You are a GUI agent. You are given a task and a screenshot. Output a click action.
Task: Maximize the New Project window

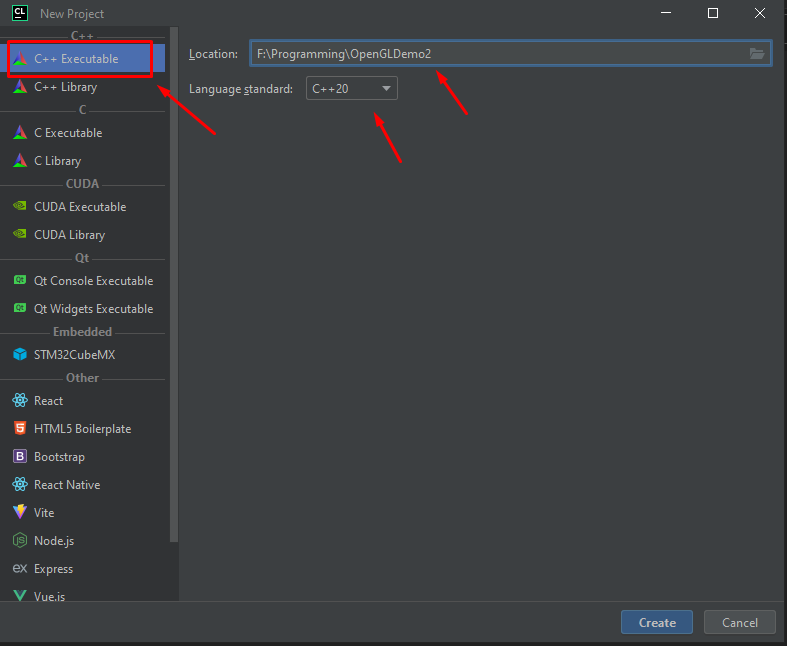713,13
